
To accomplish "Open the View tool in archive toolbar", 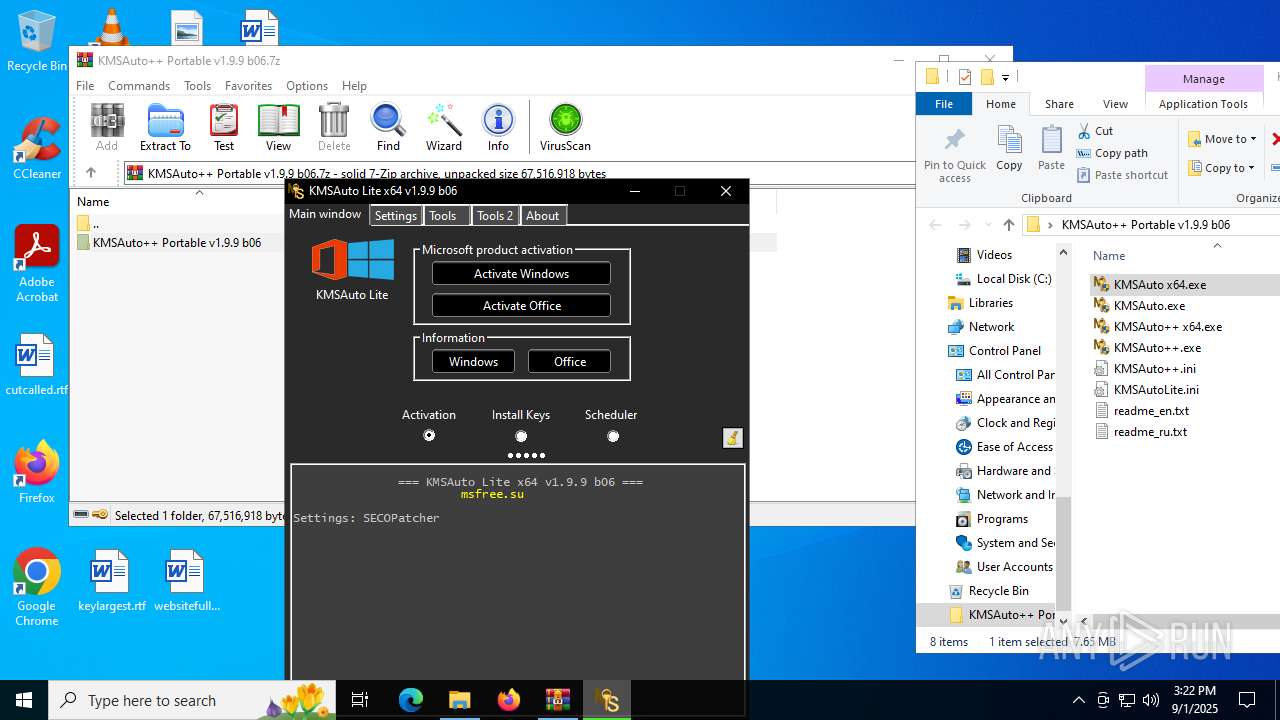I will coord(279,127).
